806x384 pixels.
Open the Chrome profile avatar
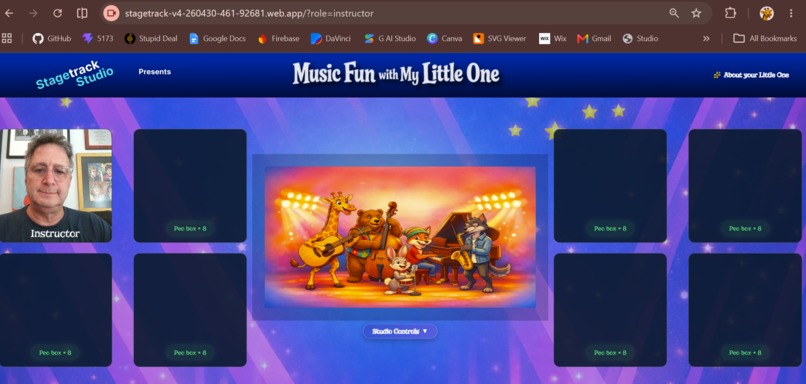(x=766, y=13)
